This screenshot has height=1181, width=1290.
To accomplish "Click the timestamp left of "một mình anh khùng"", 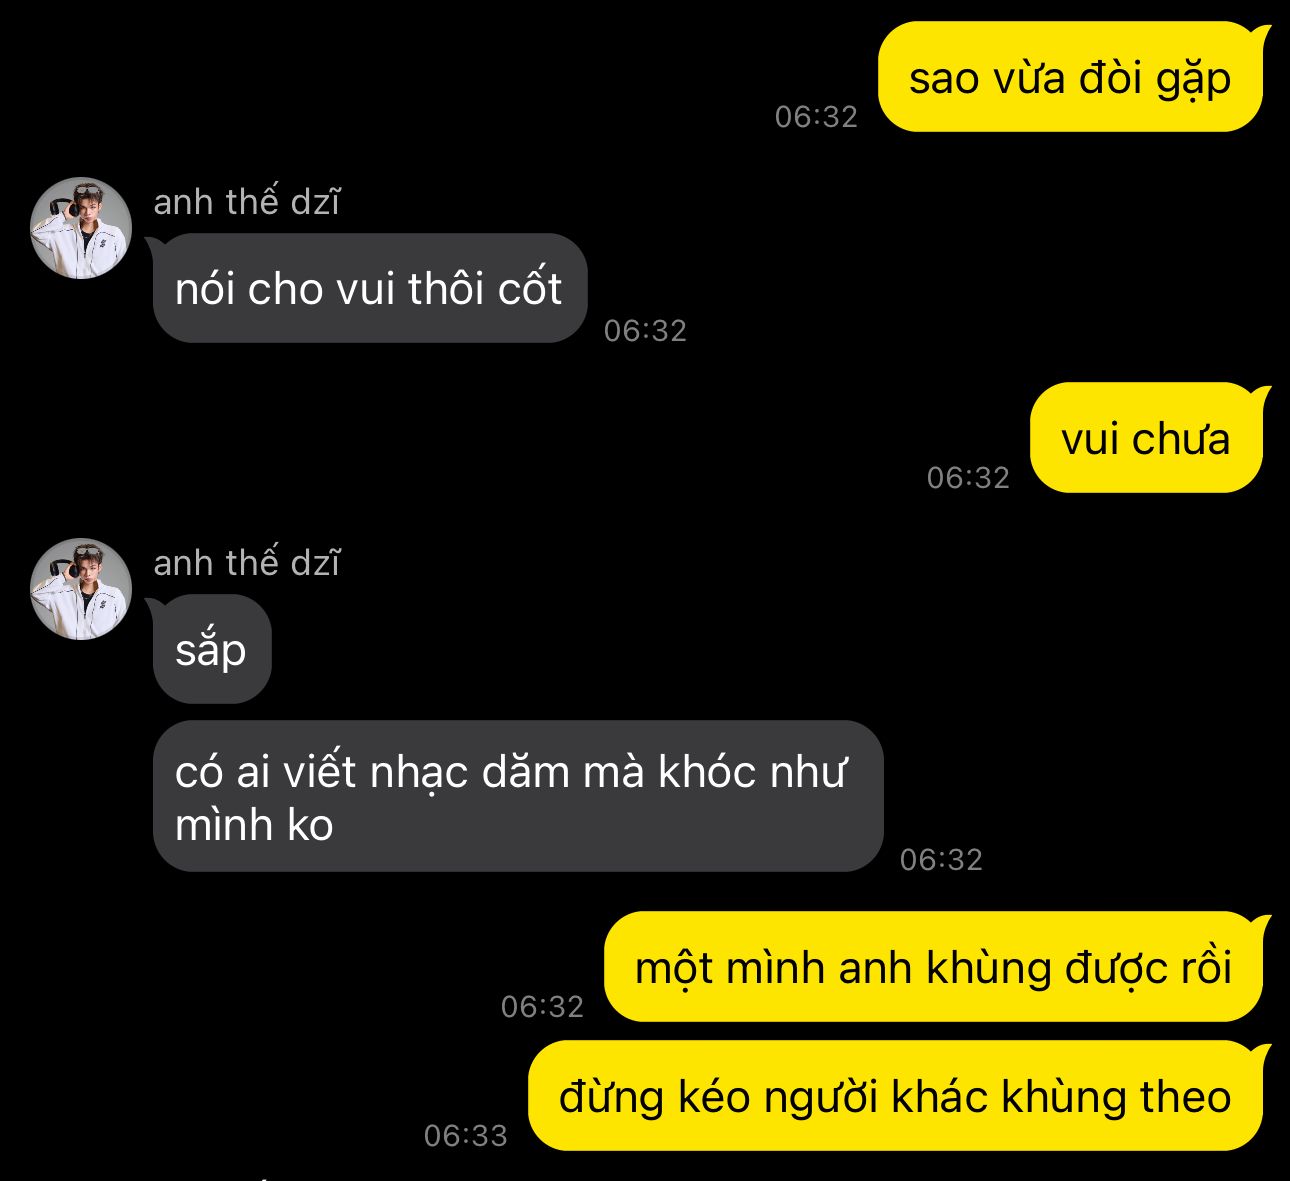I will pos(542,1006).
